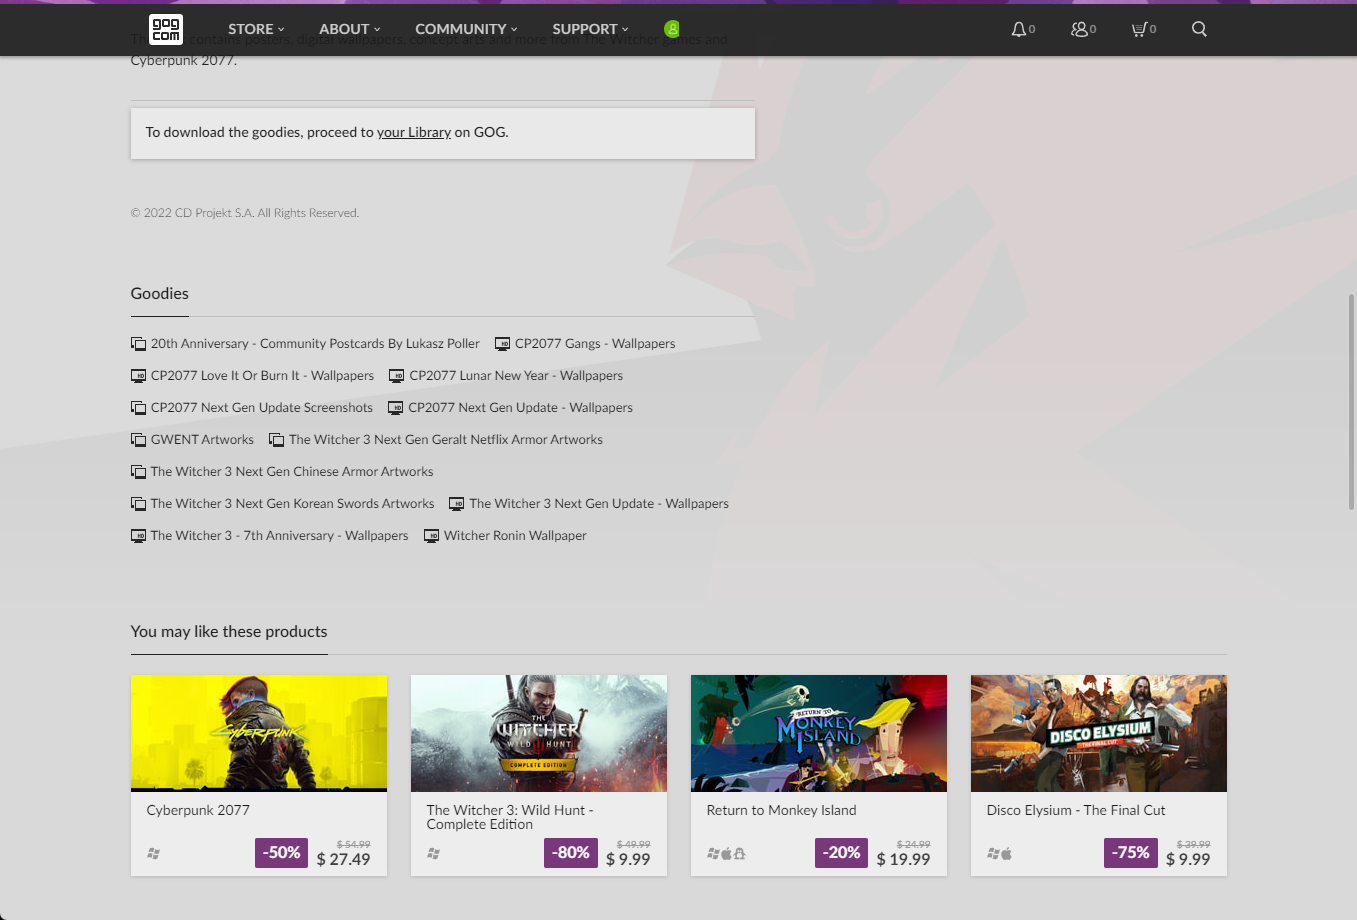Image resolution: width=1357 pixels, height=920 pixels.
Task: Click the icon beside Korean Swords Artworks
Action: 138,504
